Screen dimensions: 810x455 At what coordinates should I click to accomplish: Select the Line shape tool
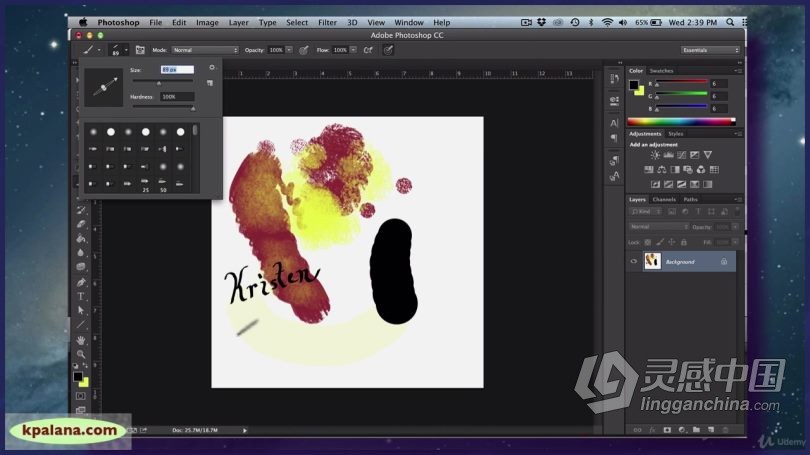click(81, 325)
